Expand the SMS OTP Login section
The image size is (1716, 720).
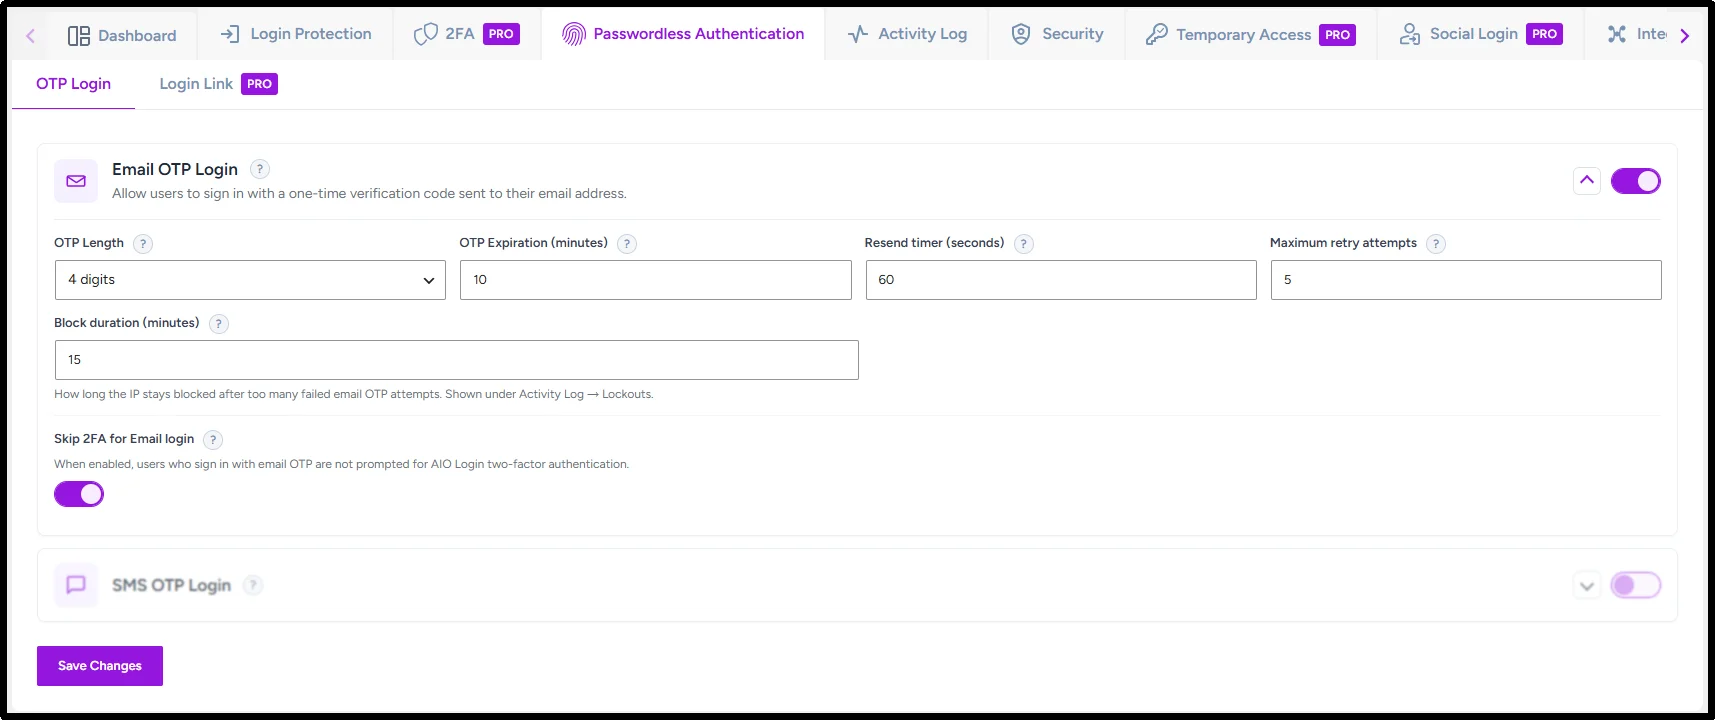(1587, 585)
